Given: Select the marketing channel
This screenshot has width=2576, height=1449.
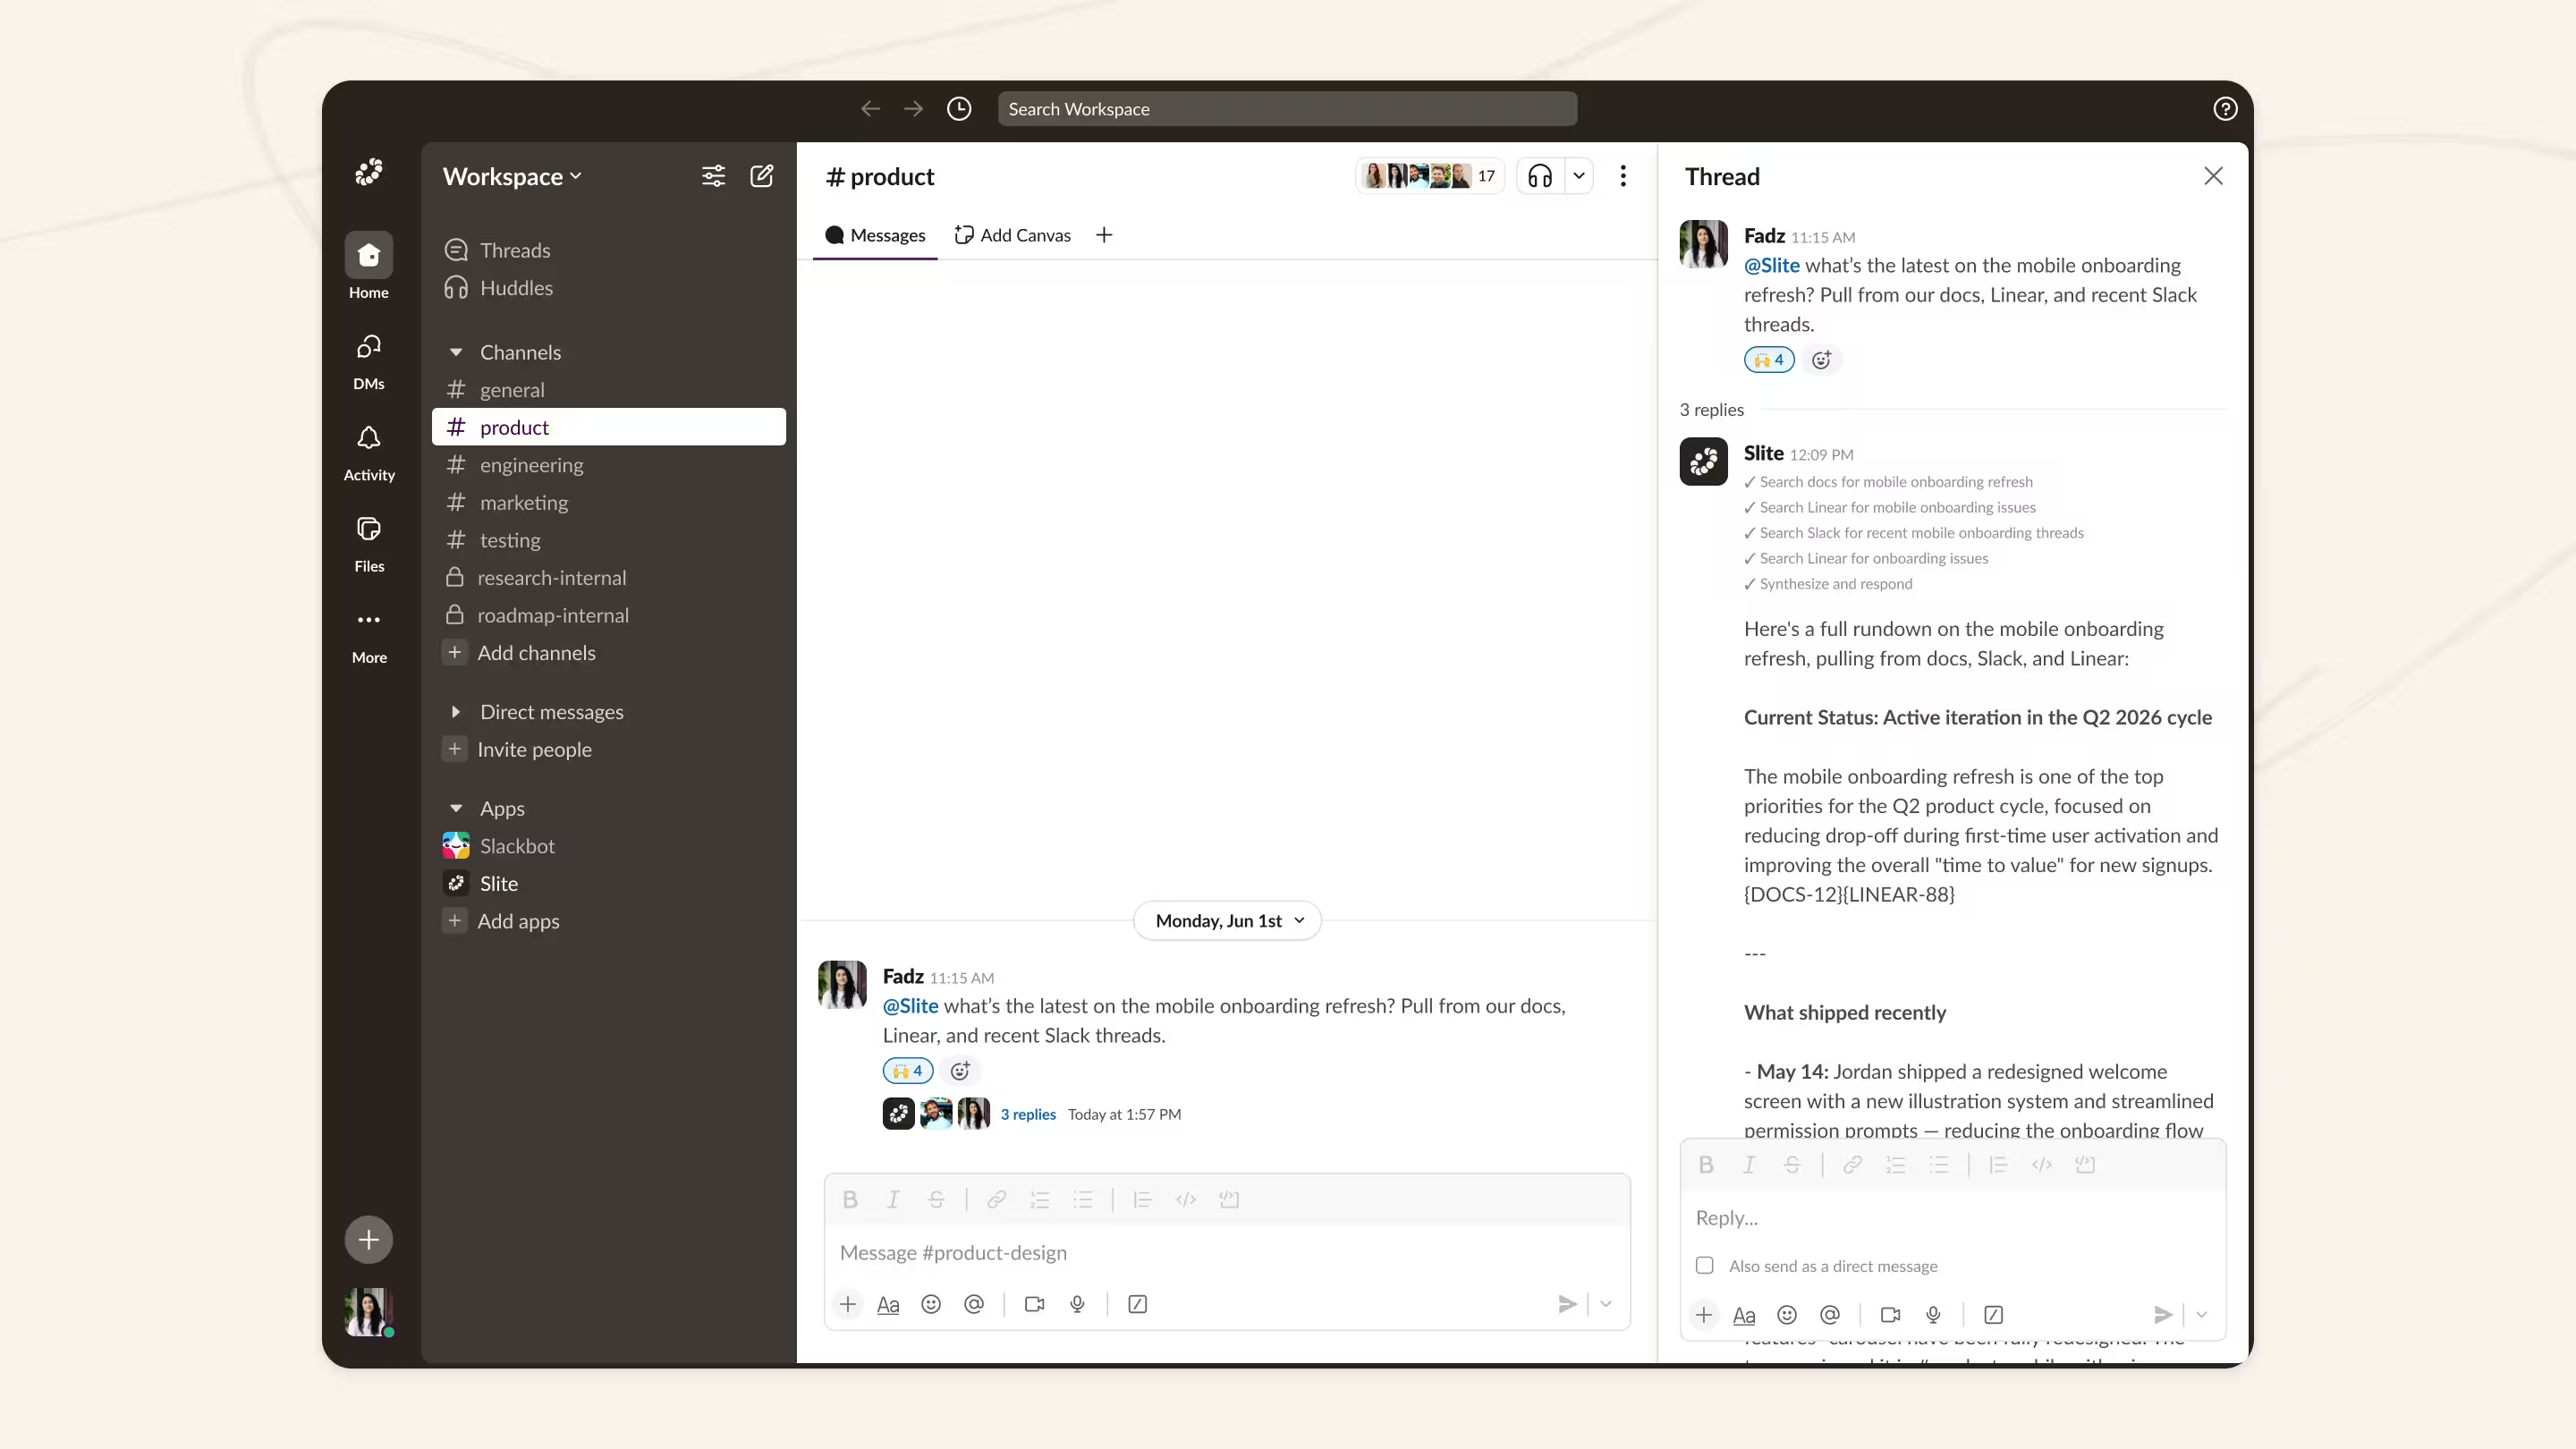Looking at the screenshot, I should point(608,502).
